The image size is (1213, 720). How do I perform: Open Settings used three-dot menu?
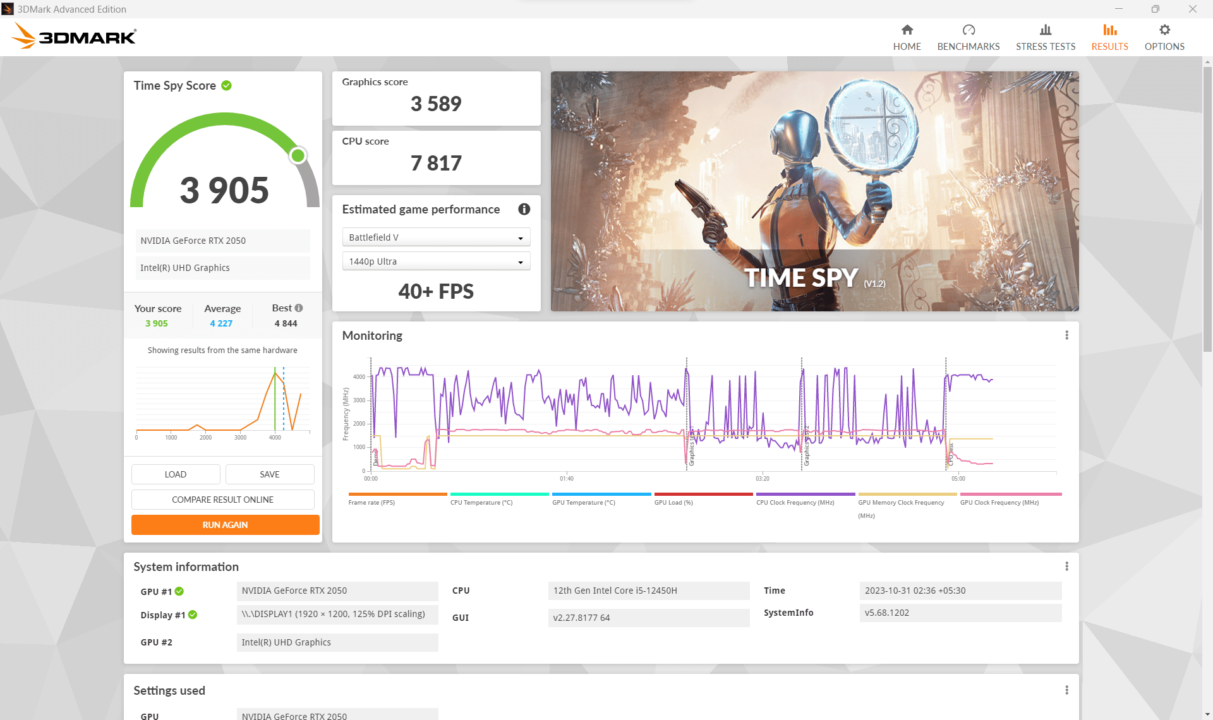[1066, 691]
